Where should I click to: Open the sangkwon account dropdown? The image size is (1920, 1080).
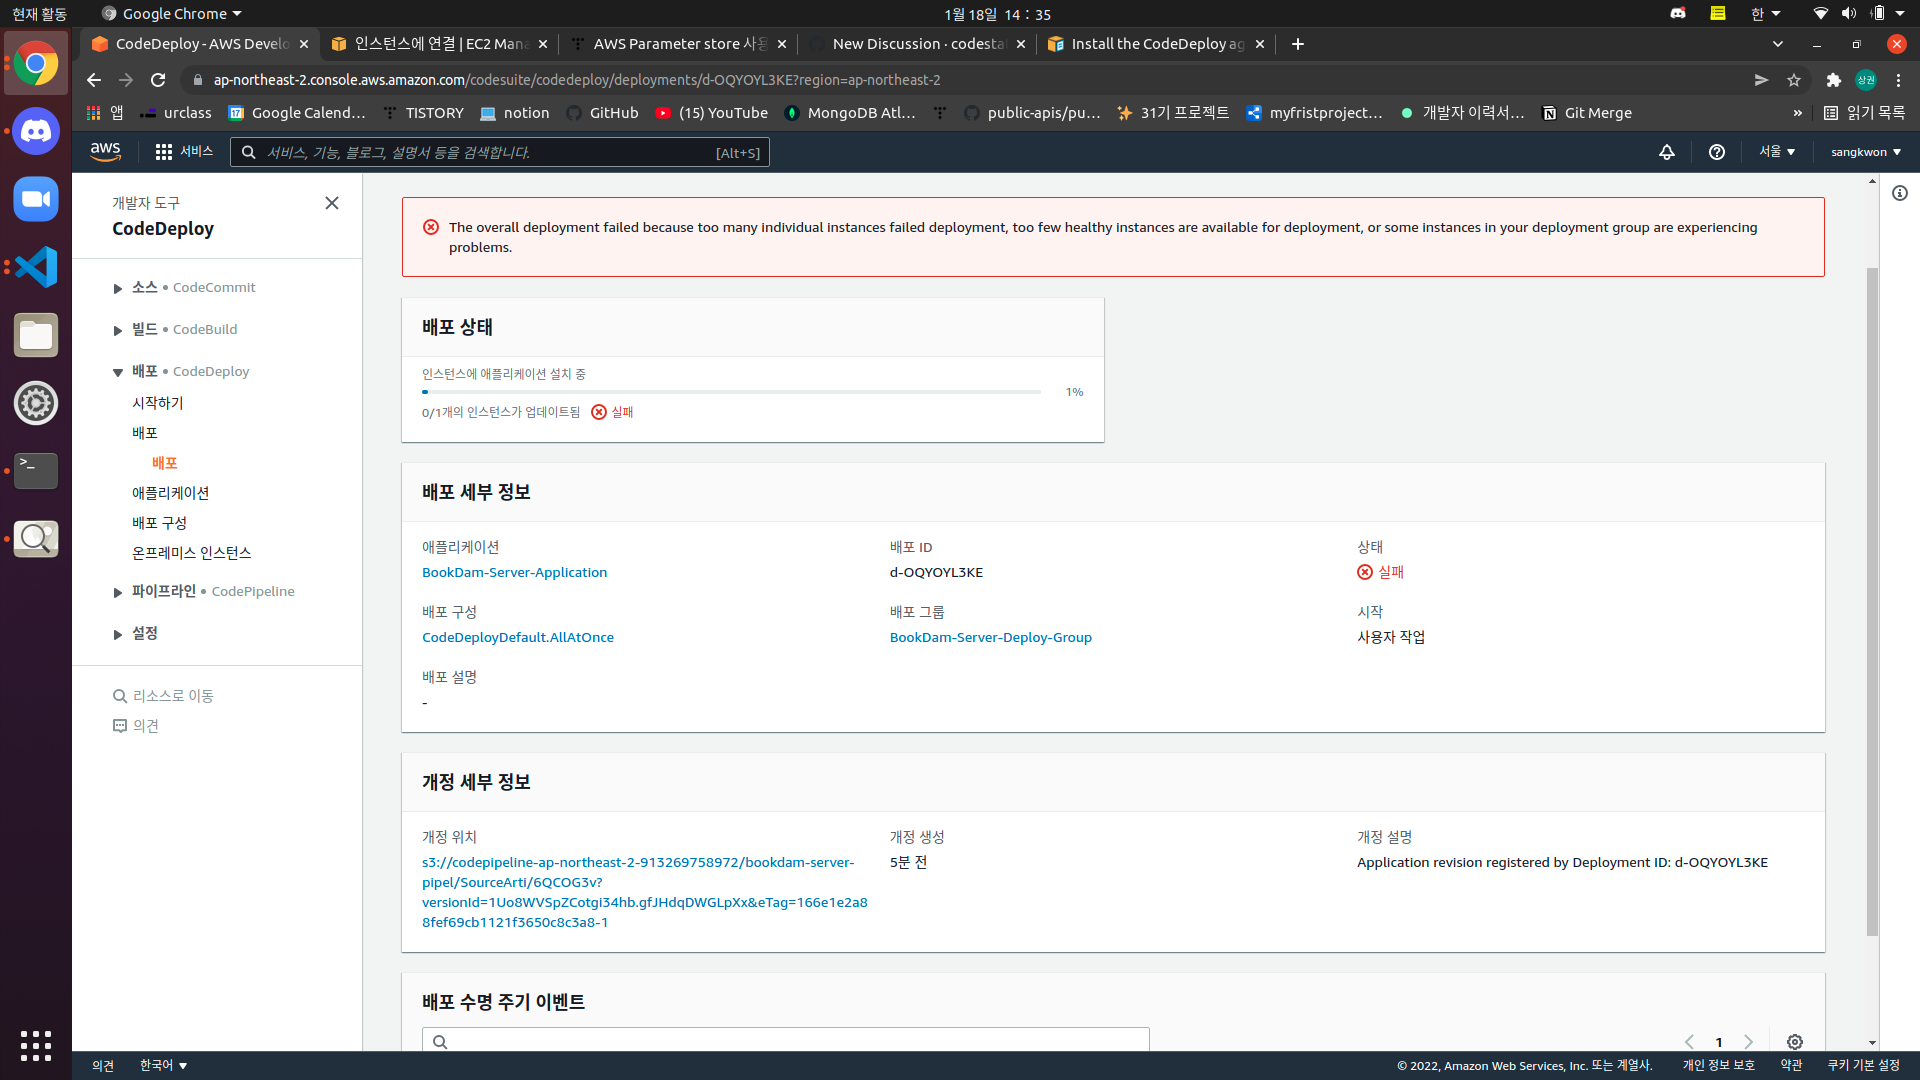click(x=1866, y=152)
